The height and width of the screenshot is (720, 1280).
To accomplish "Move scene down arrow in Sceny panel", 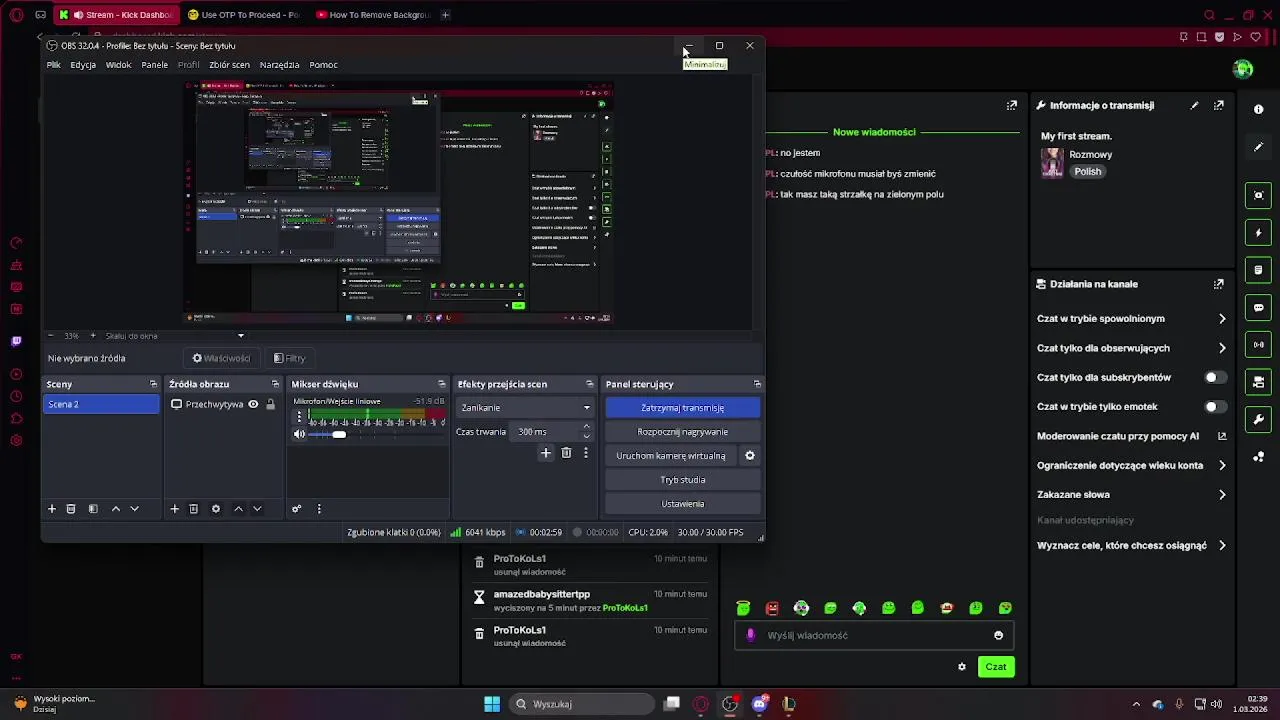I will 135,509.
